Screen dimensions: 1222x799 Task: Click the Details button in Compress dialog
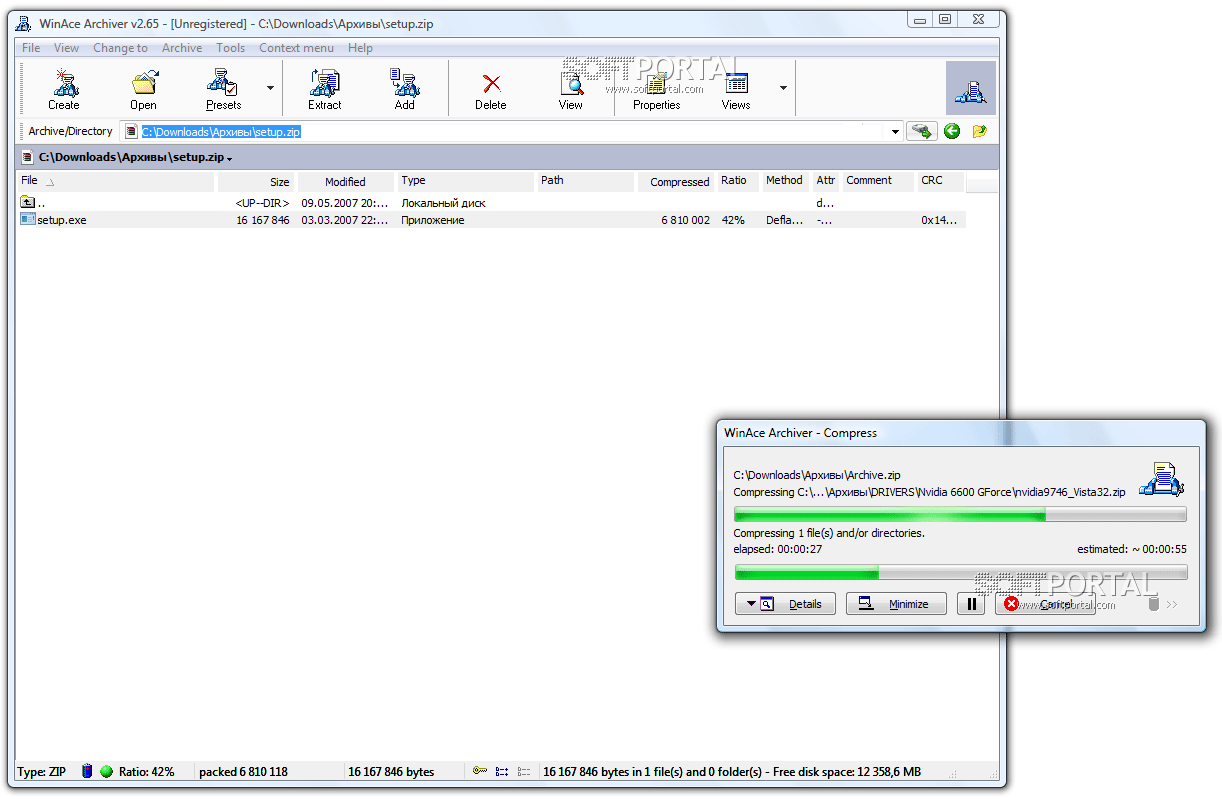(785, 604)
